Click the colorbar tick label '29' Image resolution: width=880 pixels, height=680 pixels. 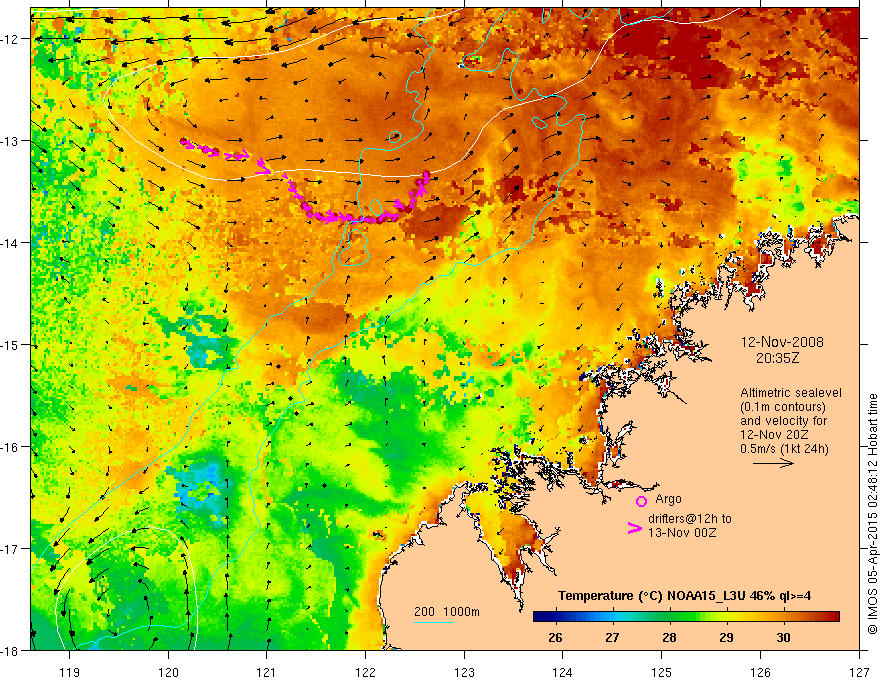pyautogui.click(x=726, y=638)
